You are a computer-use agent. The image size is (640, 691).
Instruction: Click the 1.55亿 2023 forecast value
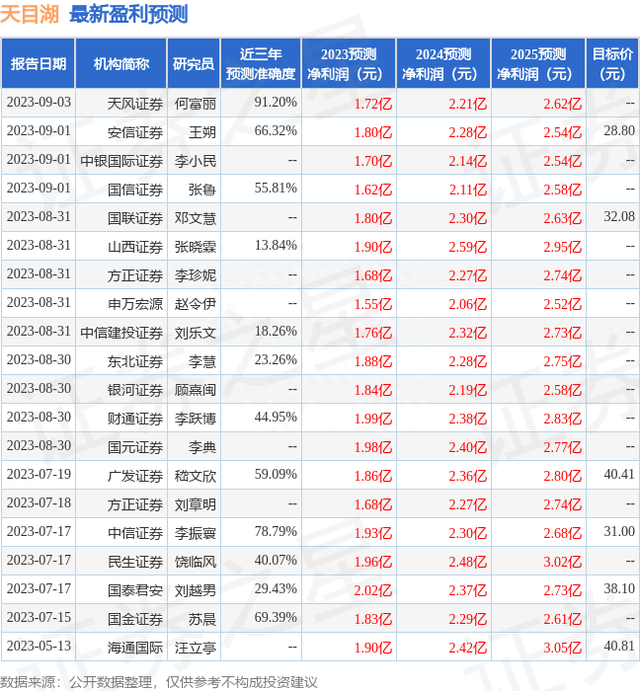(373, 305)
